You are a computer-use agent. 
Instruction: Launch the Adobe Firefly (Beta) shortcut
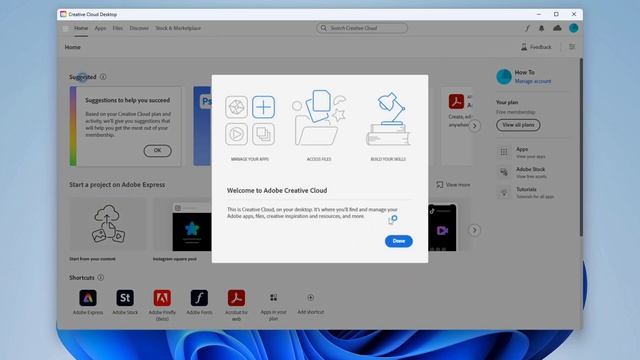[162, 298]
